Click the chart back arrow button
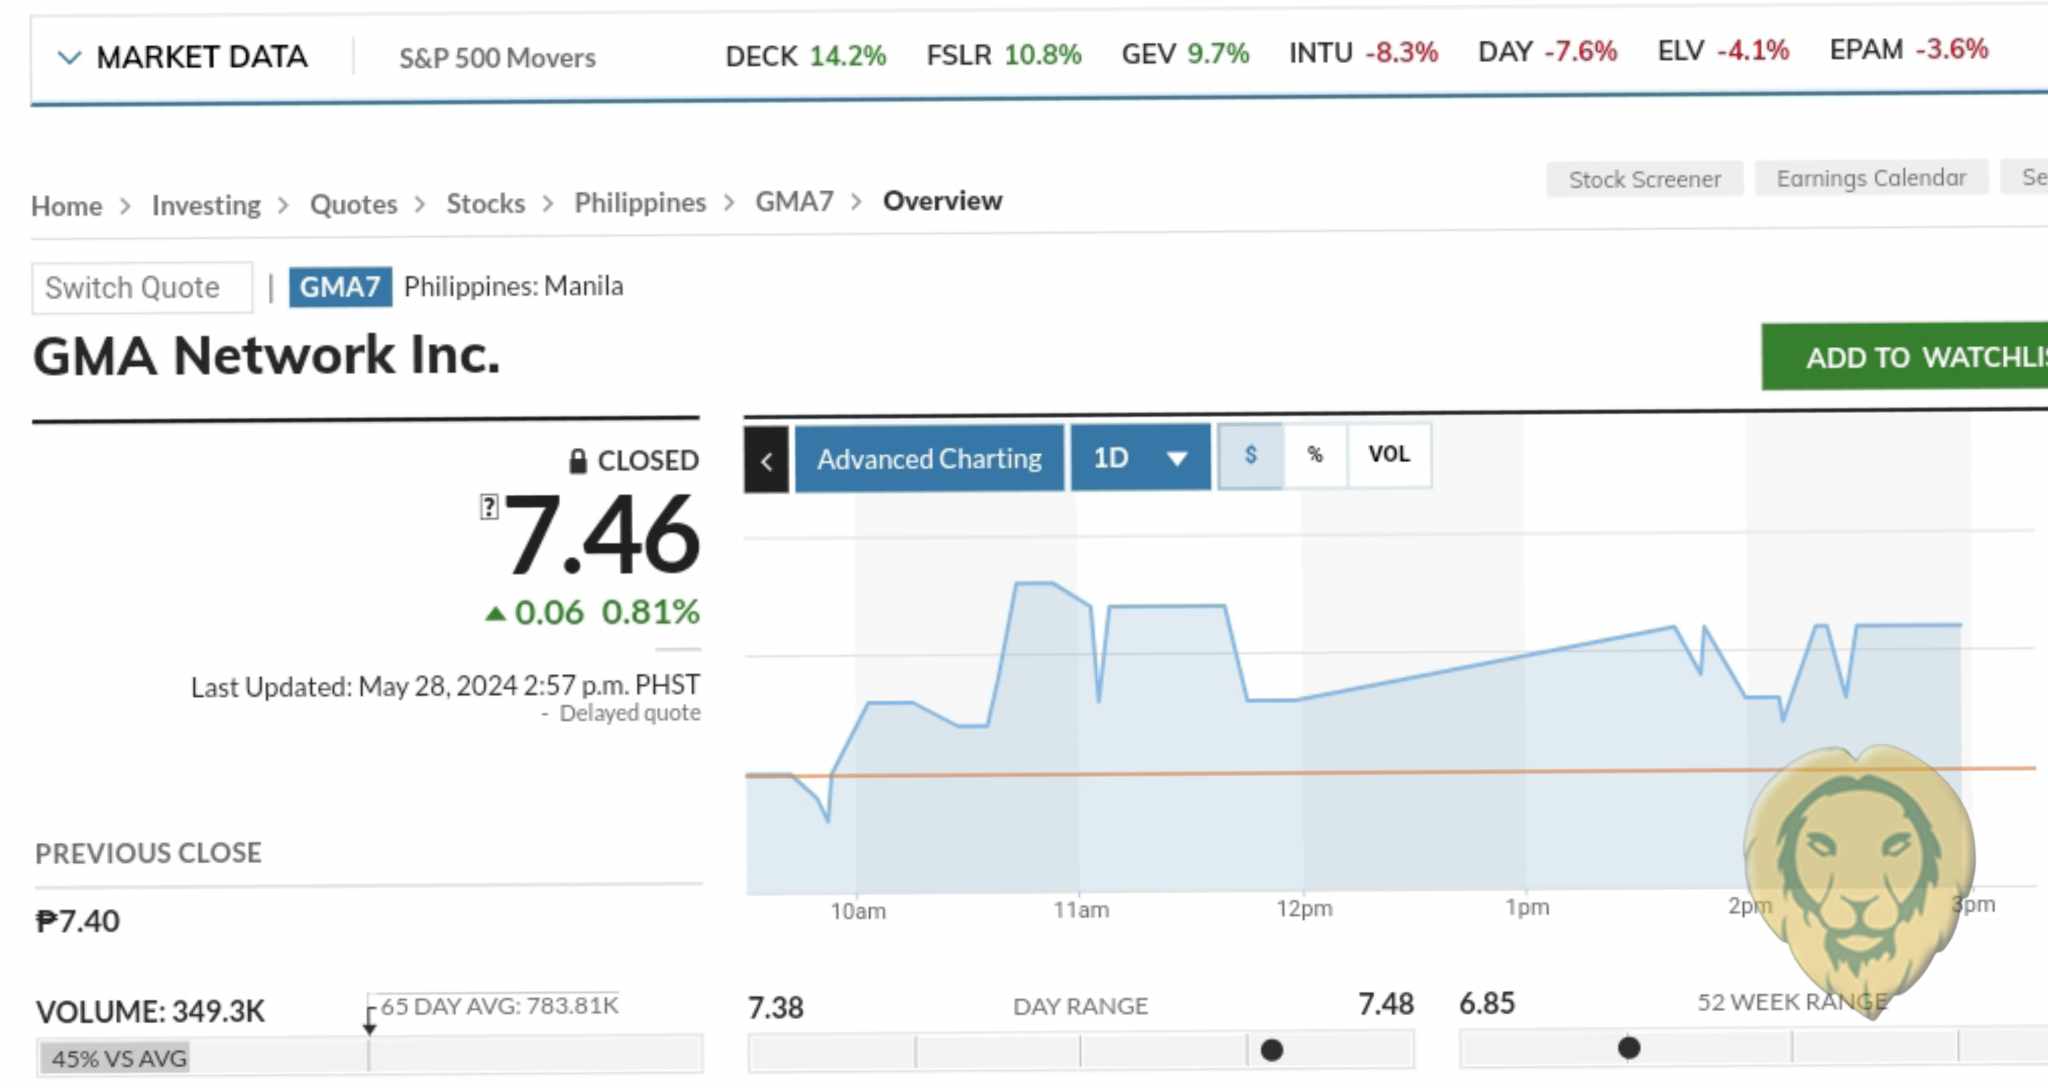The height and width of the screenshot is (1088, 2048). pos(767,459)
